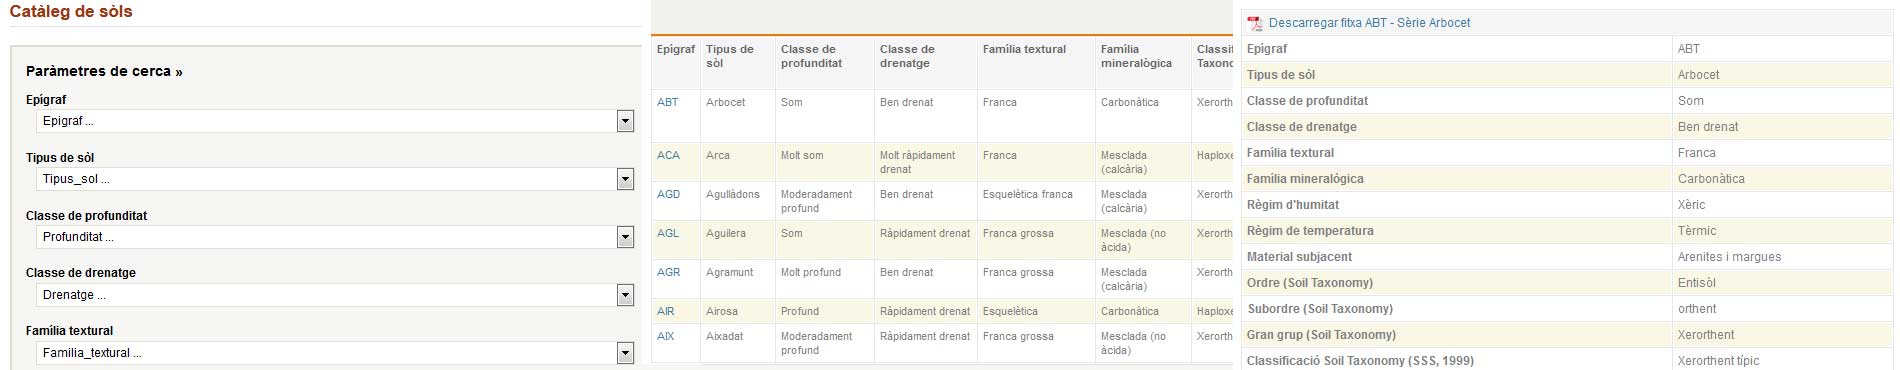Image resolution: width=1900 pixels, height=370 pixels.
Task: Click the Classe de drenatge column header
Action: coord(907,56)
